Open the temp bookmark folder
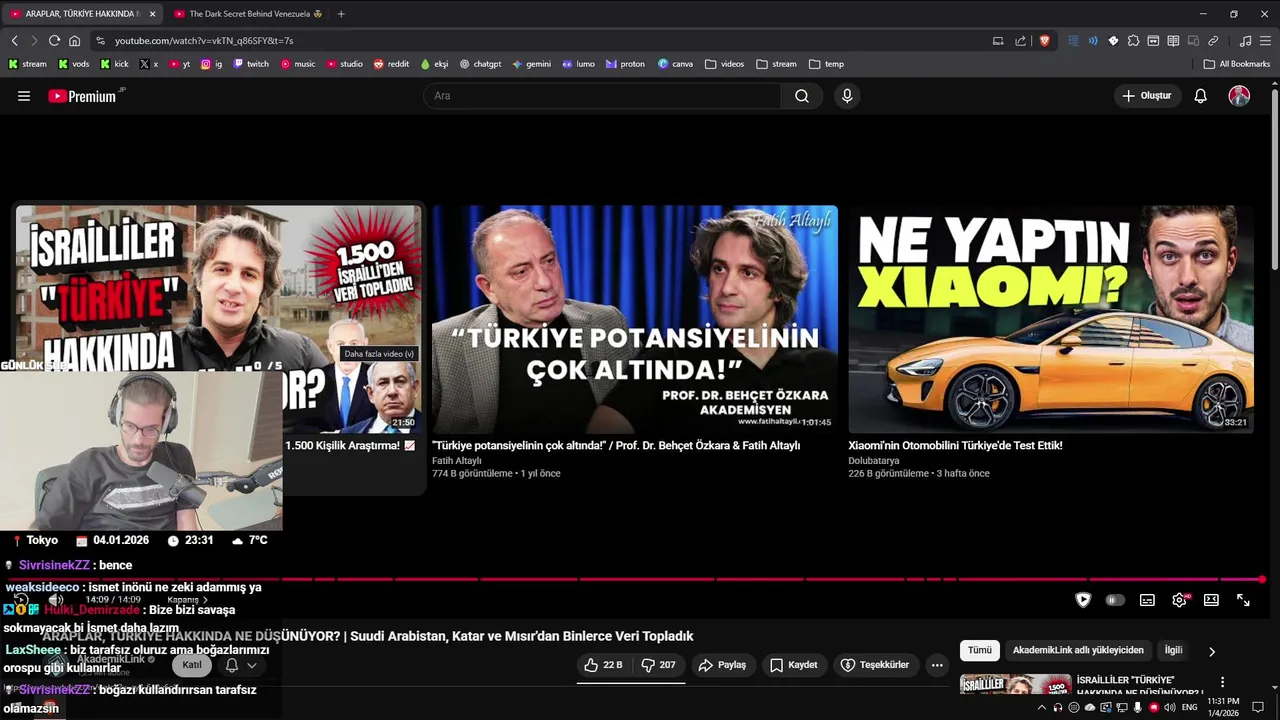The image size is (1280, 720). (x=827, y=64)
